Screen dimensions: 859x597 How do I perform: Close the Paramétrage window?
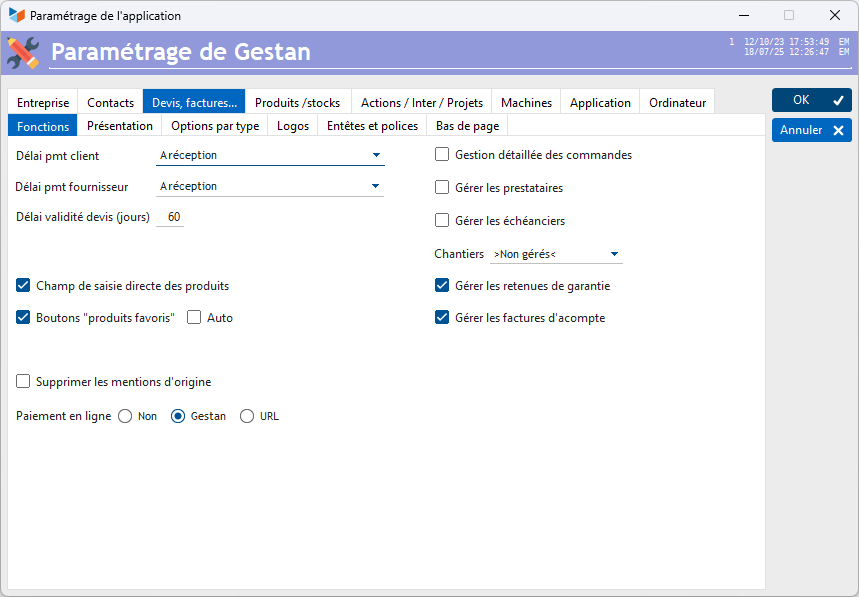834,16
